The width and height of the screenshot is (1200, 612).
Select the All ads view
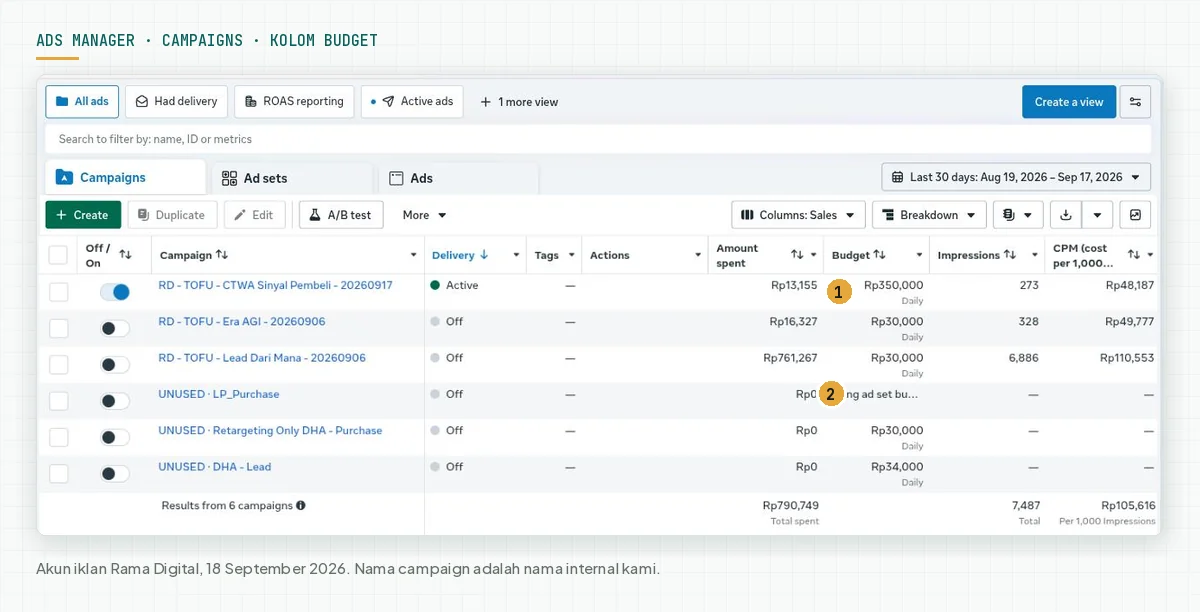[x=83, y=102]
